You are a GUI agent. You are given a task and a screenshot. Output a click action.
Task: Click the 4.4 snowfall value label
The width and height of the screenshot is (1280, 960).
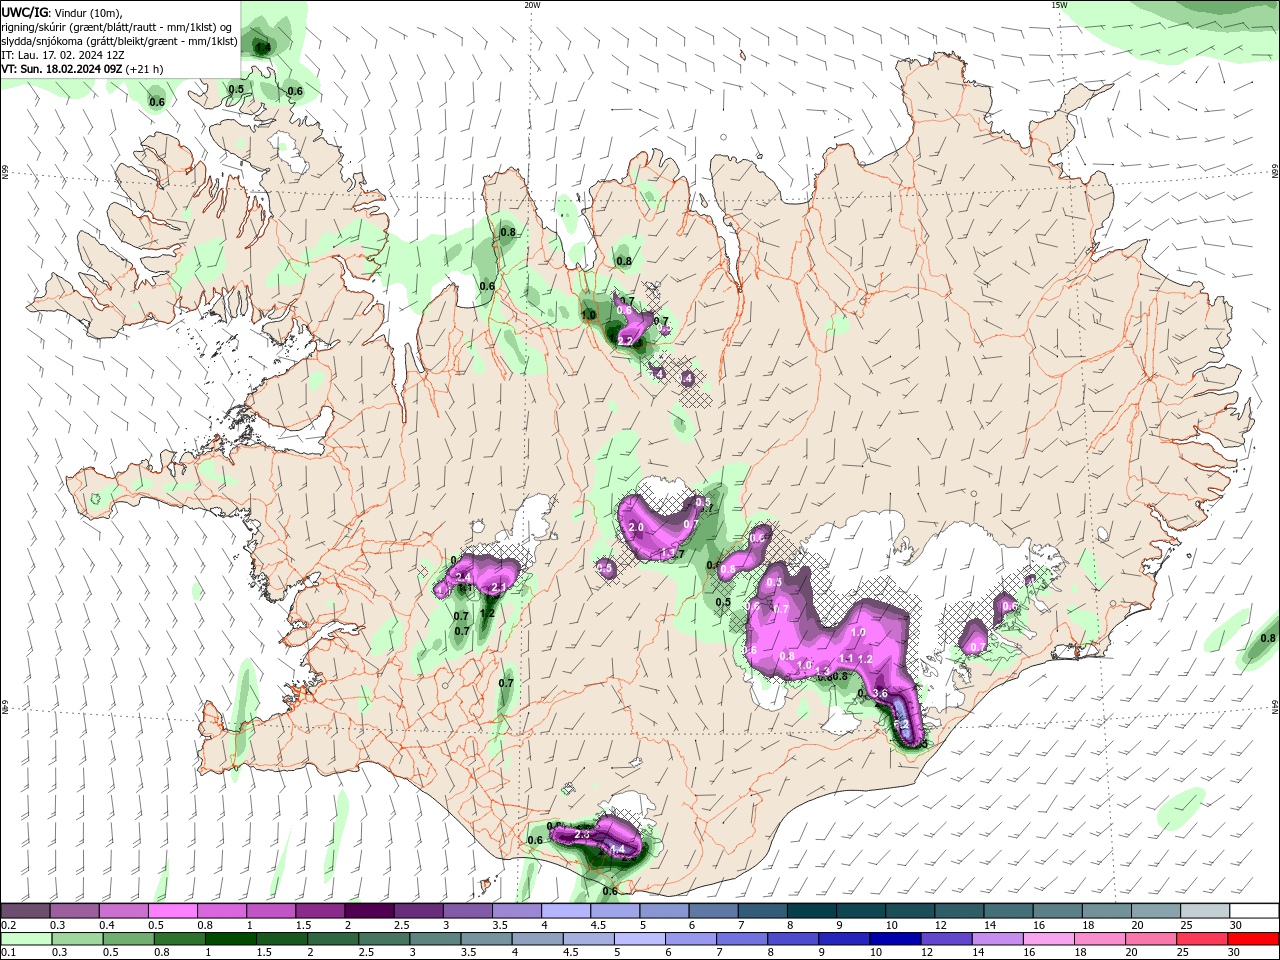pos(616,850)
